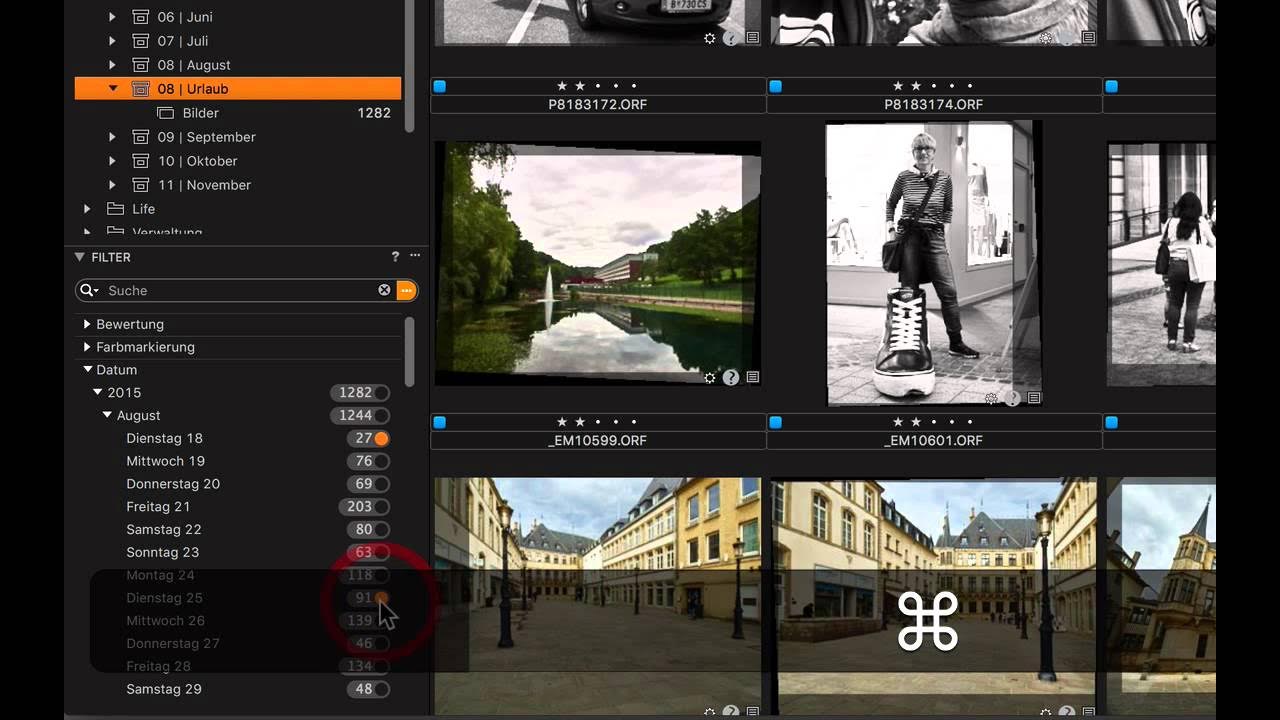Collapse the Datum filter group
This screenshot has width=1280, height=720.
click(87, 370)
